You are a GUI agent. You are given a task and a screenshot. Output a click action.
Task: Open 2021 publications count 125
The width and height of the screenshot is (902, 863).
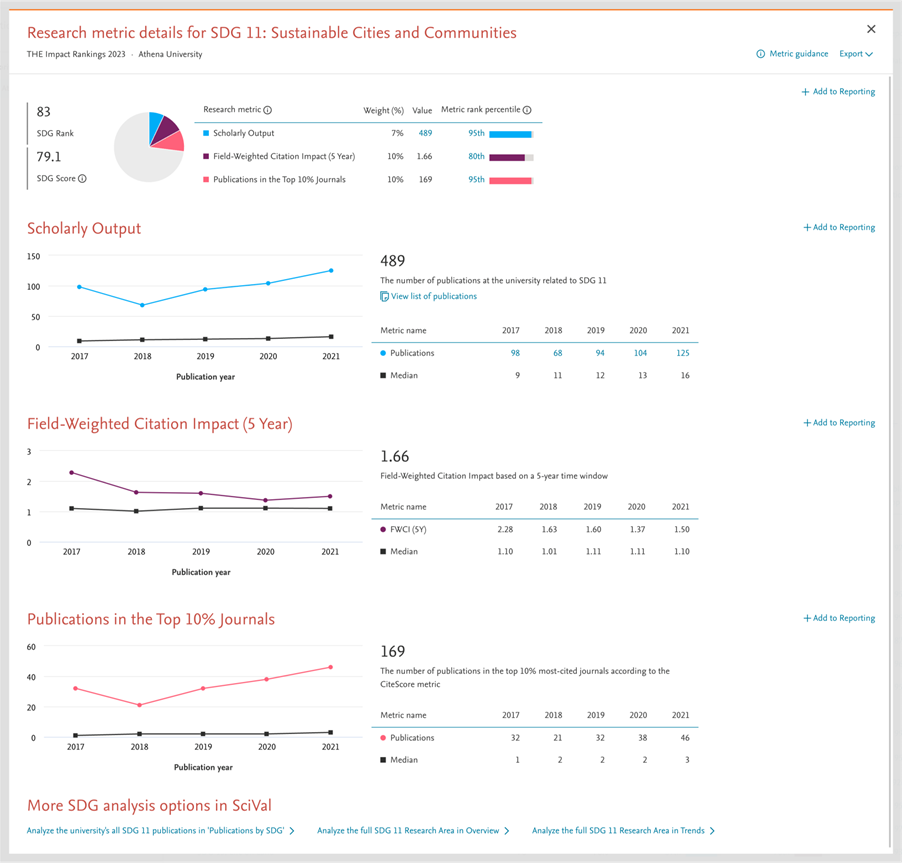click(683, 353)
